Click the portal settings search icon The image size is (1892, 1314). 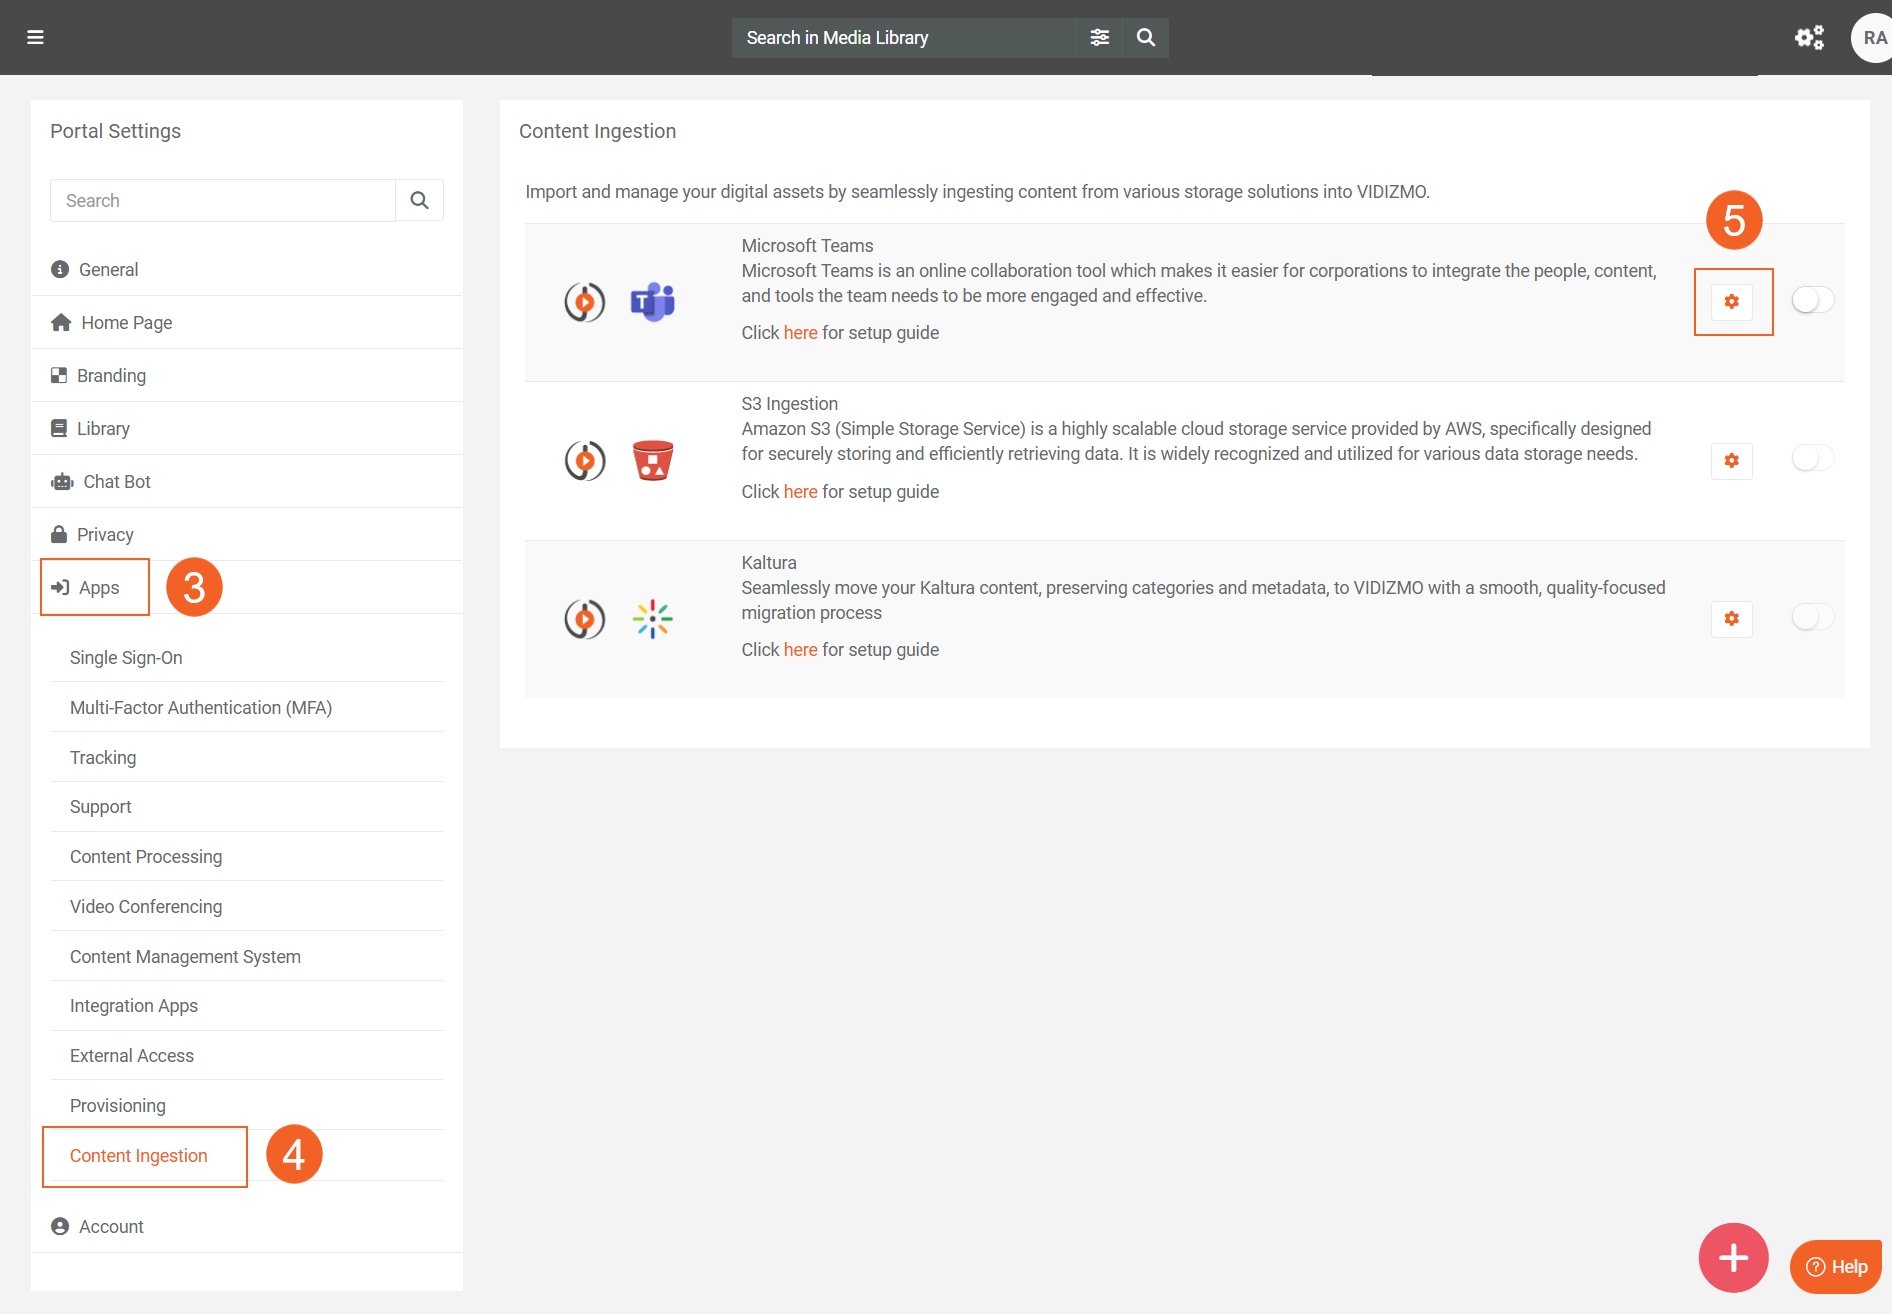(x=420, y=201)
